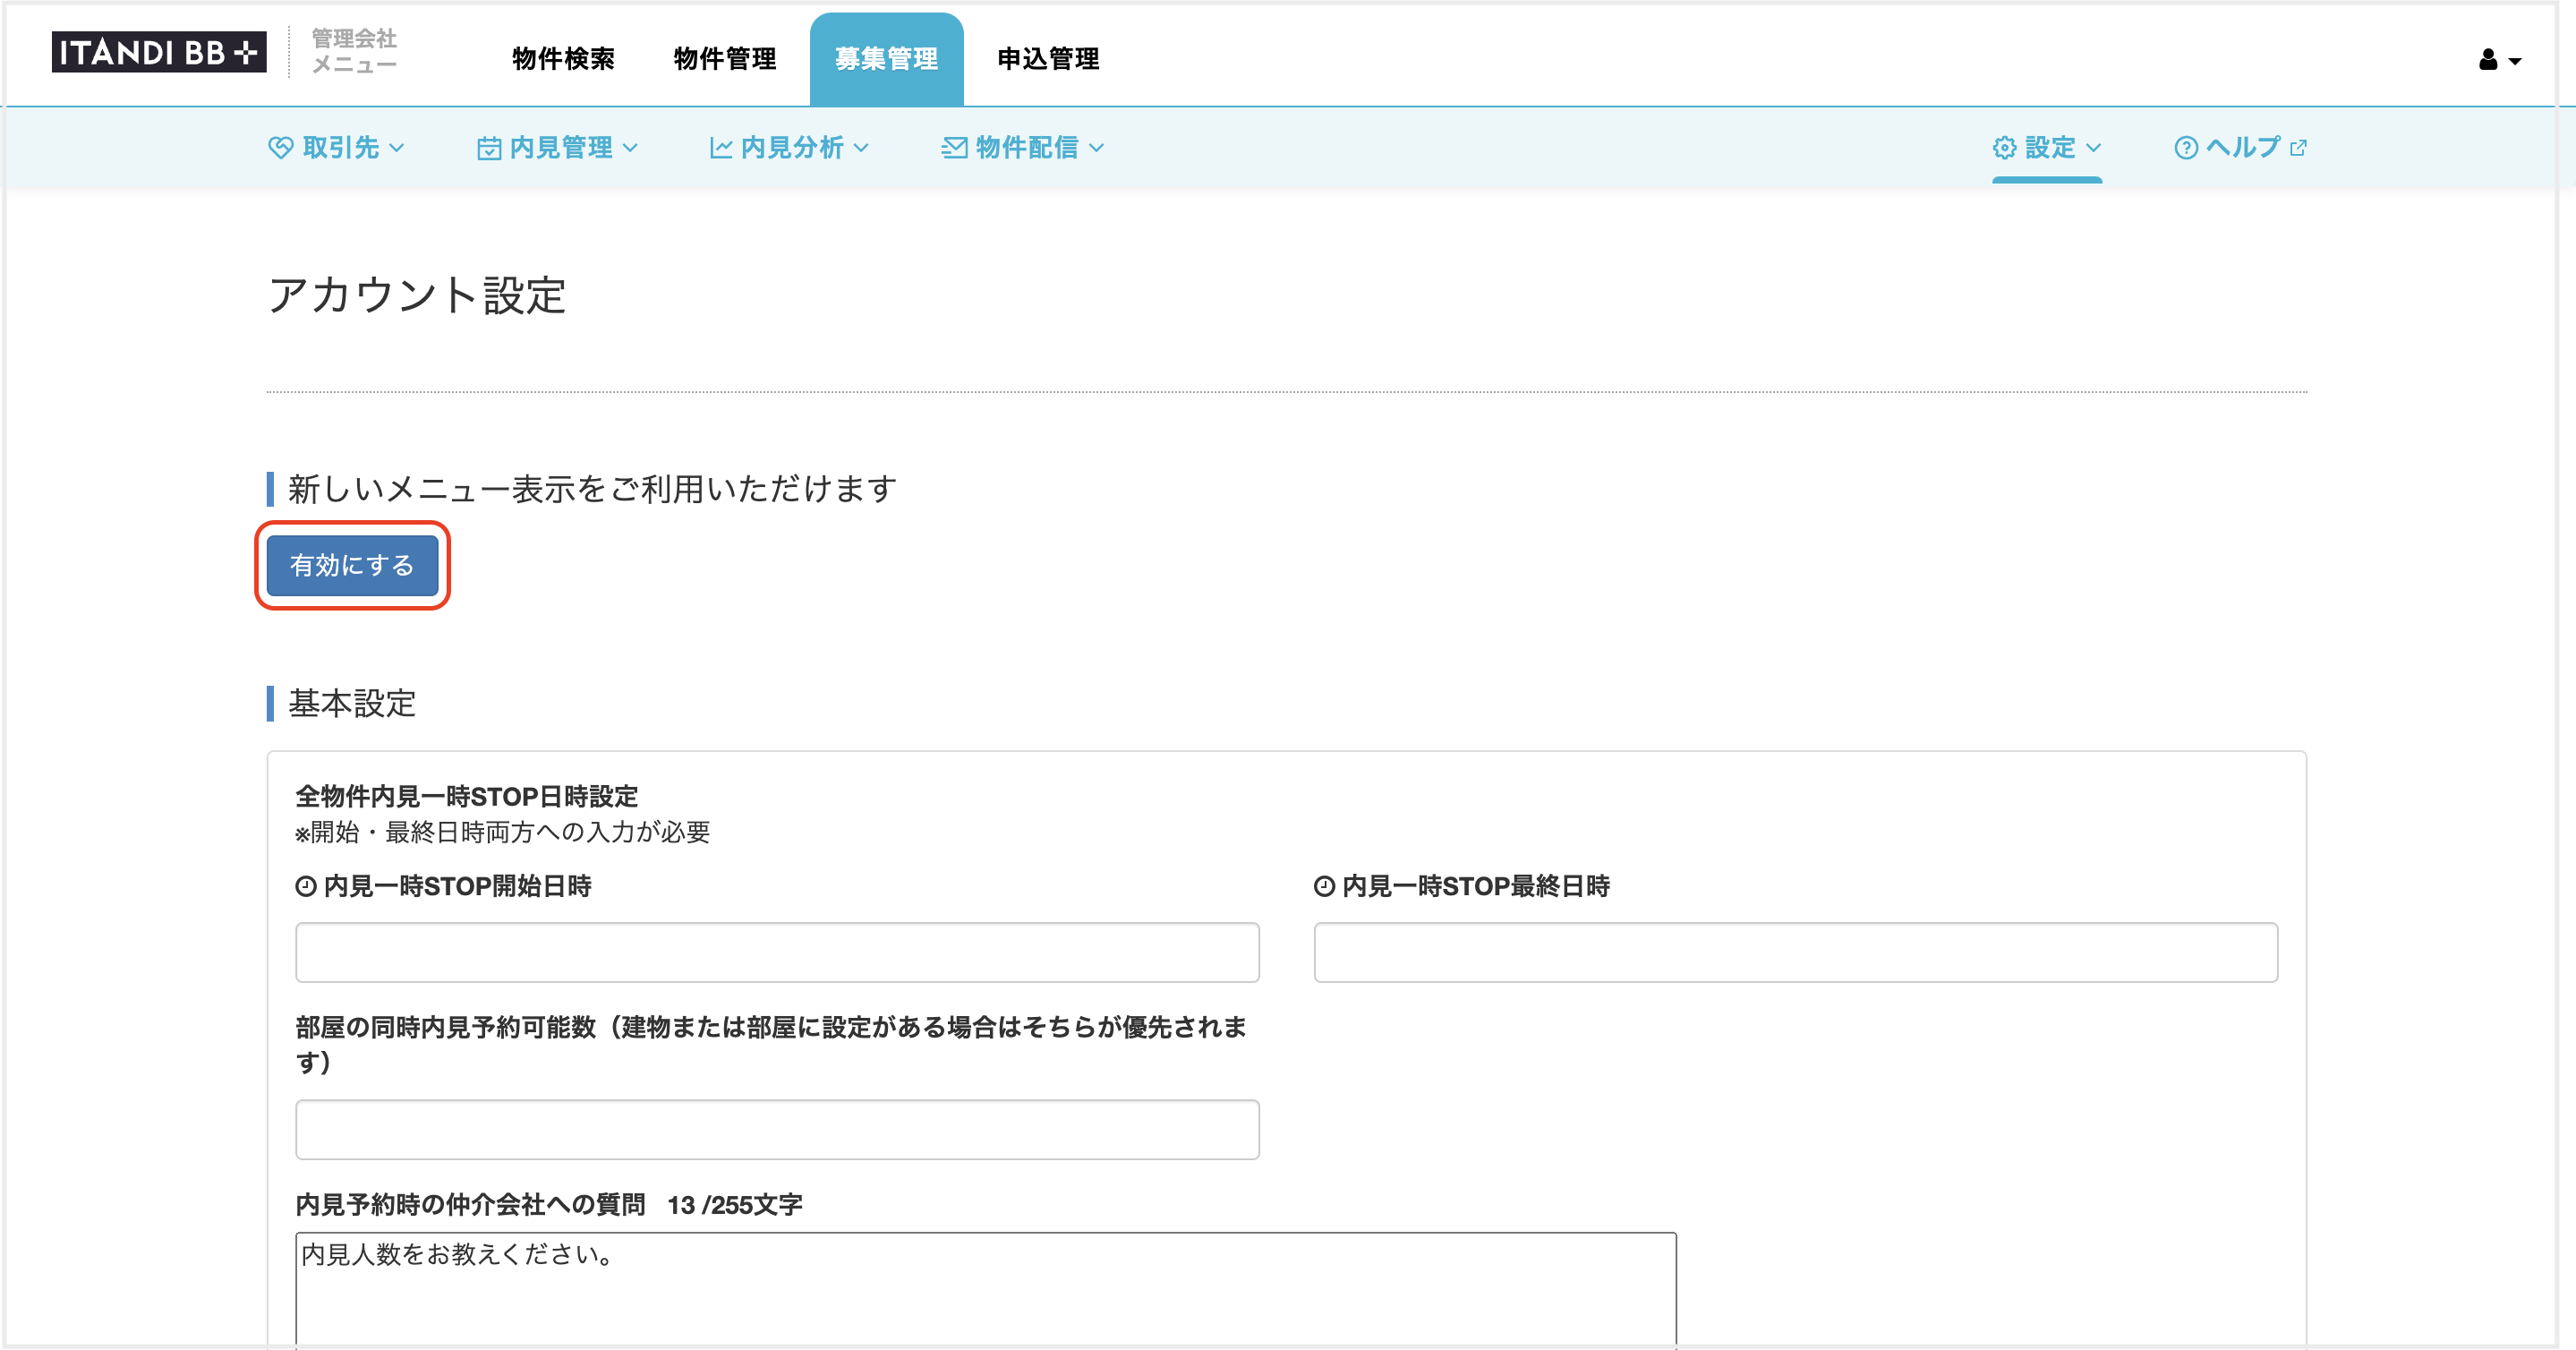2576x1350 pixels.
Task: Expand the 設定 dropdown chevron
Action: (x=2093, y=148)
